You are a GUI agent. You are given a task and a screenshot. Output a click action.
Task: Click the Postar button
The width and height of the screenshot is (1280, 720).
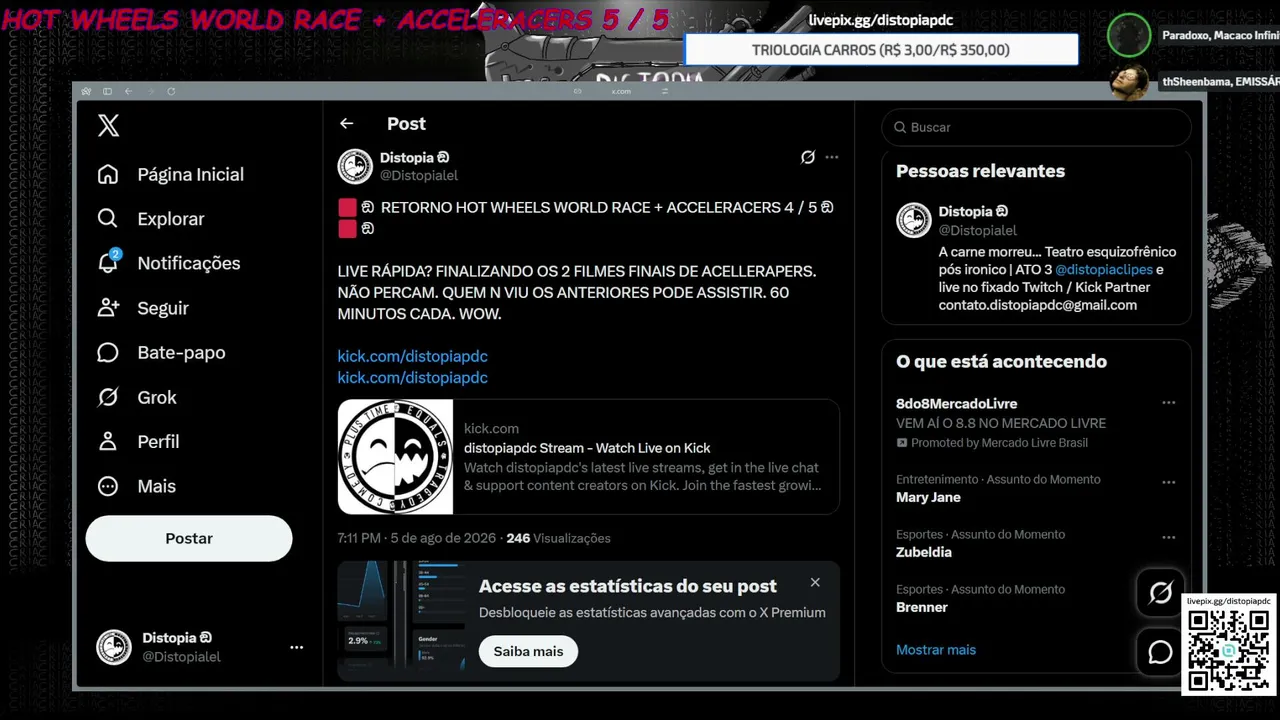(x=189, y=538)
